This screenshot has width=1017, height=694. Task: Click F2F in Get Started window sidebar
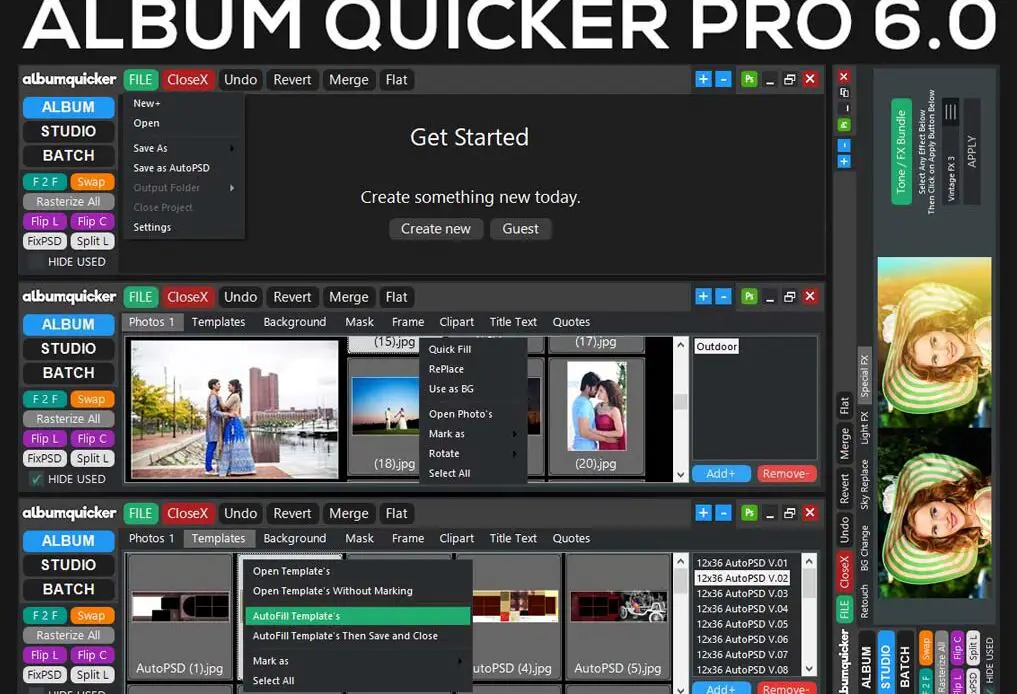(x=45, y=182)
